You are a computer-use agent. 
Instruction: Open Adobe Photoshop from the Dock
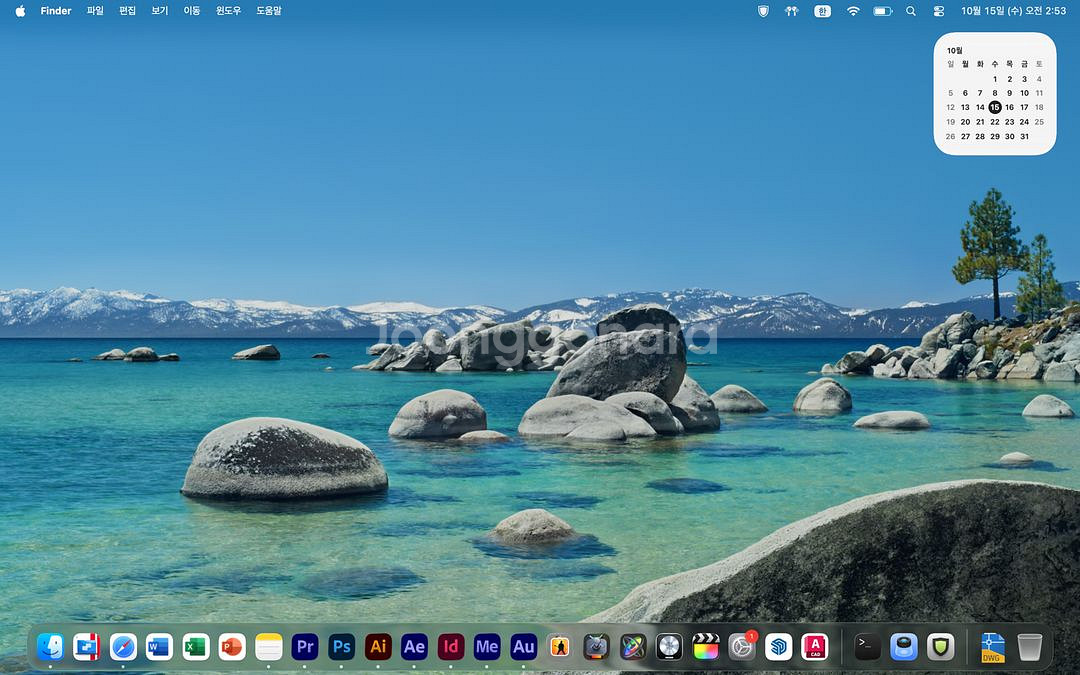tap(341, 647)
